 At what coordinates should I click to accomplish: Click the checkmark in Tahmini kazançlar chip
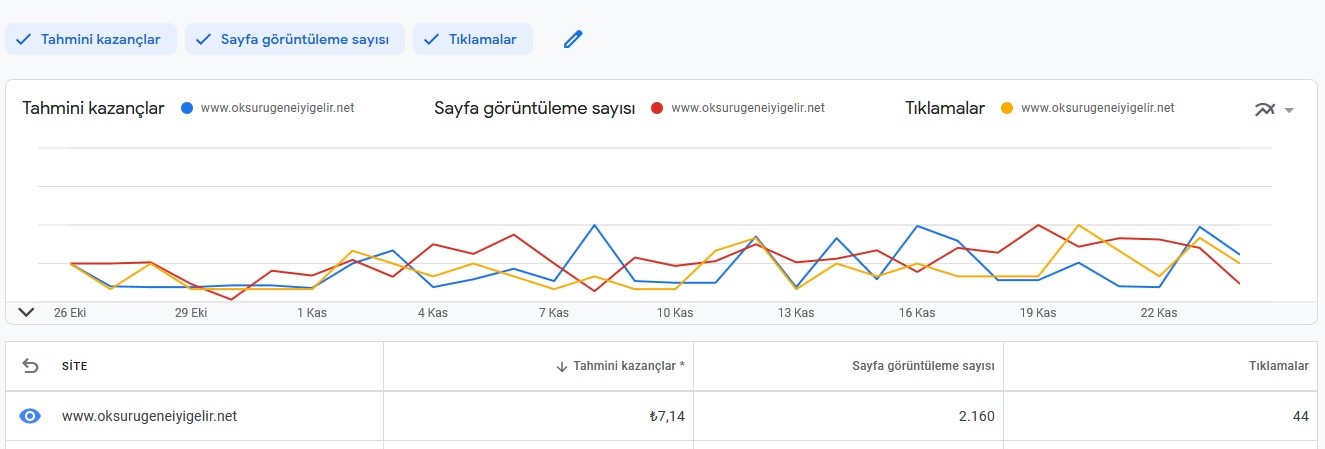23,39
